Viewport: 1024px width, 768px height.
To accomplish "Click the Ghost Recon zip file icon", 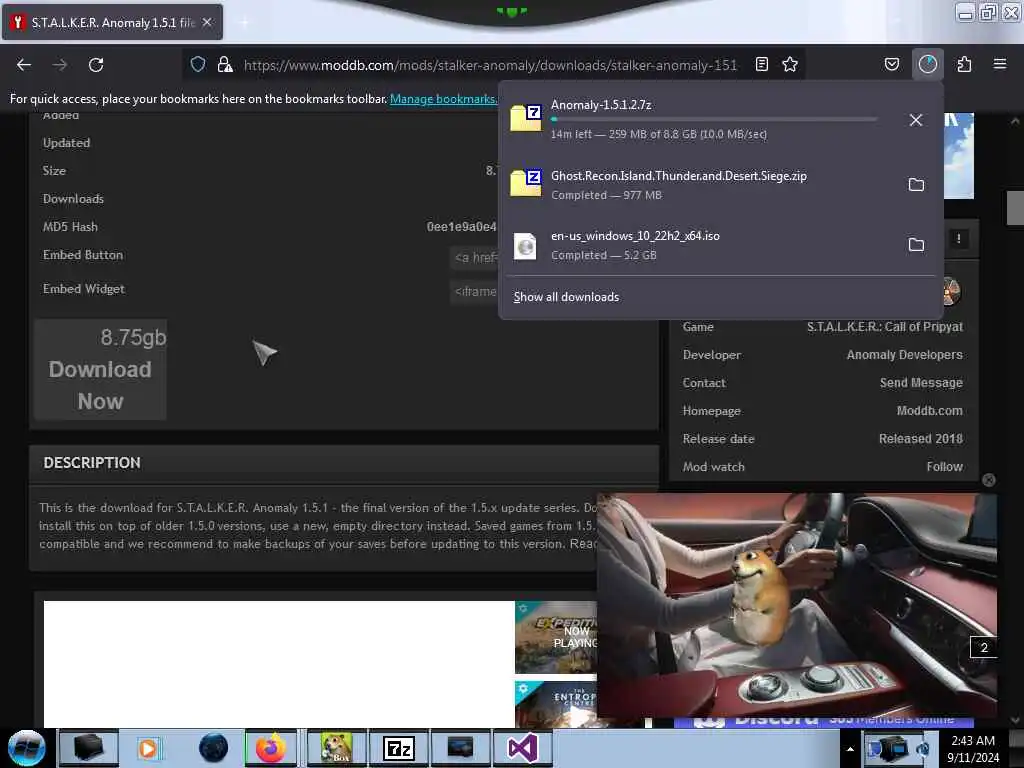I will (x=526, y=183).
